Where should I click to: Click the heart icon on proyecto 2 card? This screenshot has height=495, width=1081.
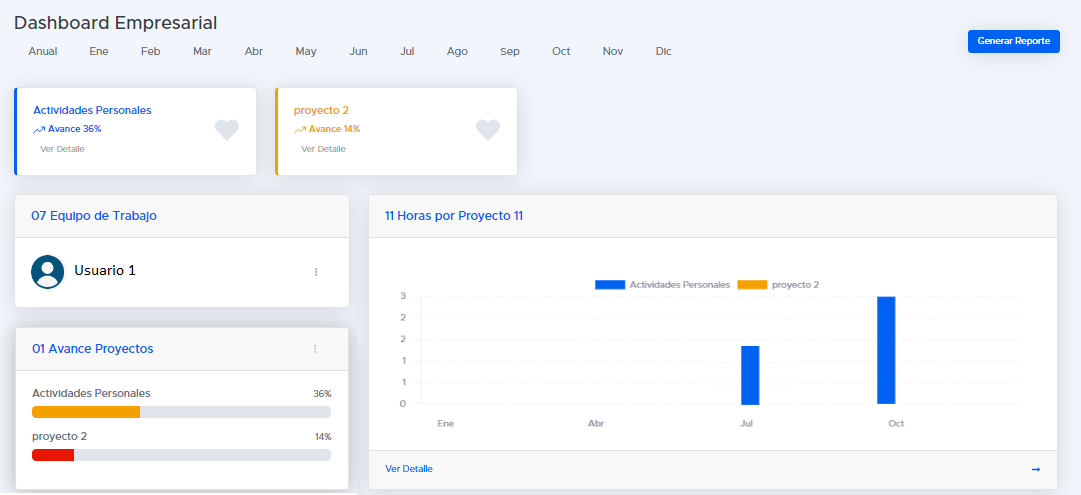coord(487,130)
